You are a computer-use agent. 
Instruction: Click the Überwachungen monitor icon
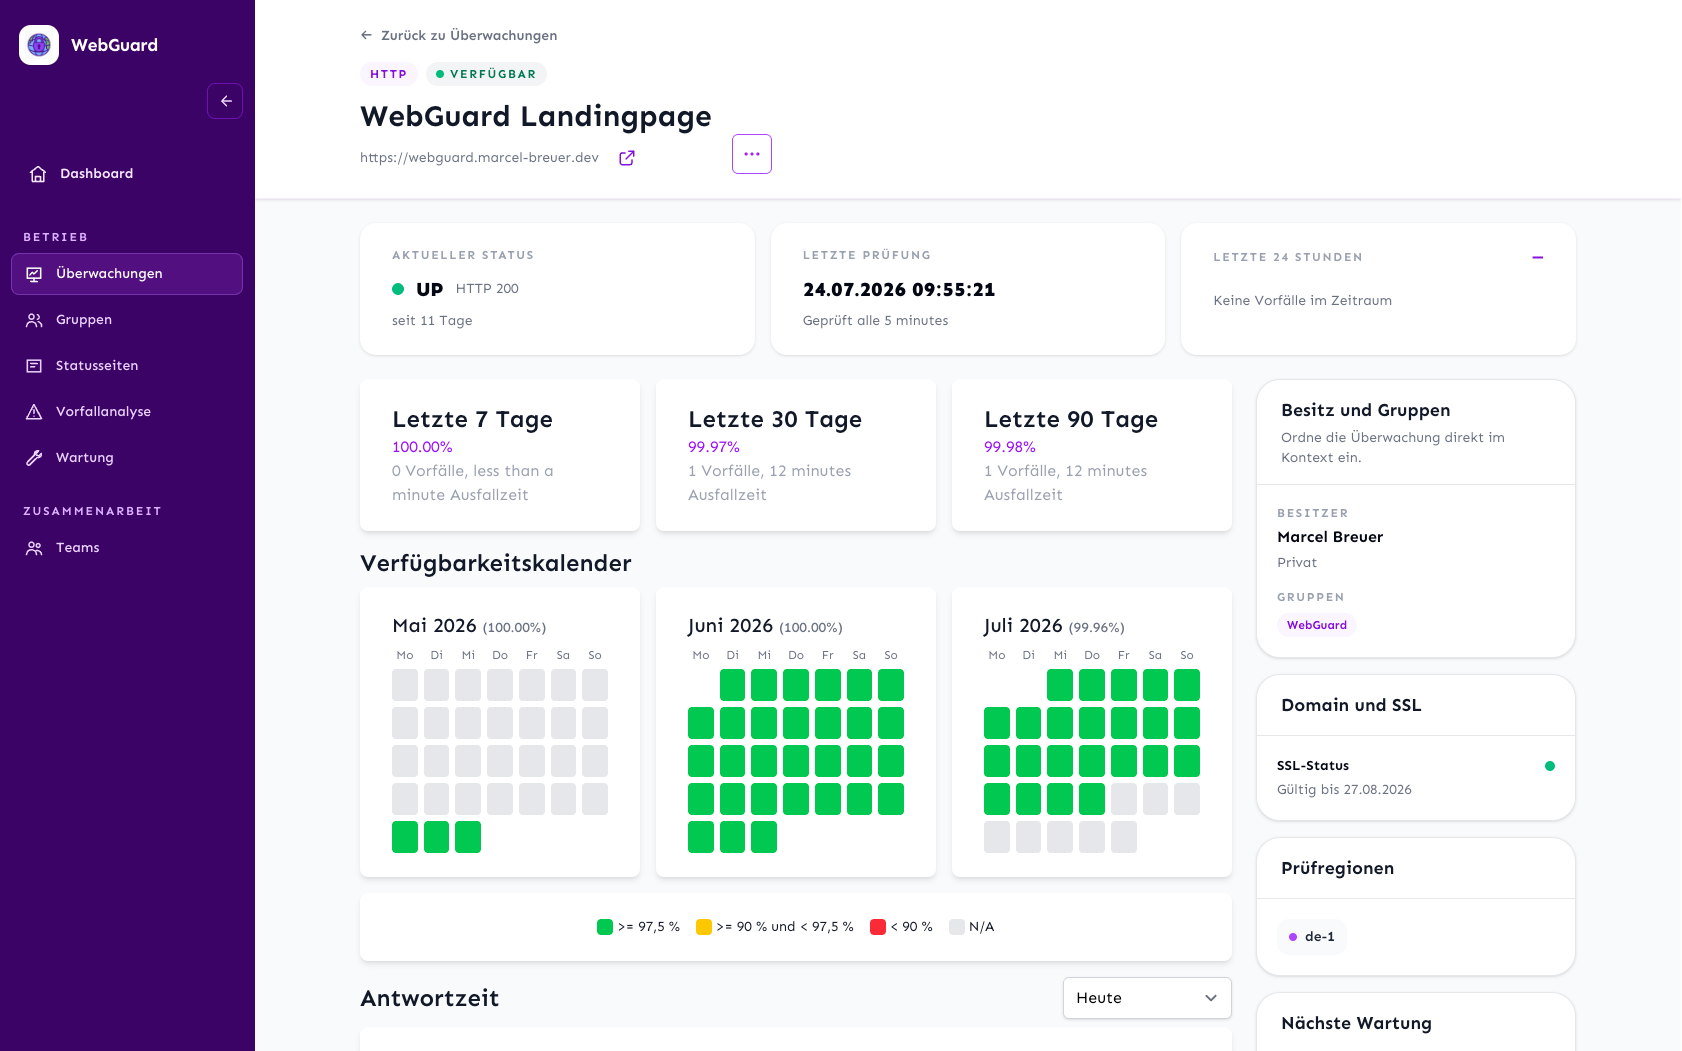pyautogui.click(x=34, y=274)
